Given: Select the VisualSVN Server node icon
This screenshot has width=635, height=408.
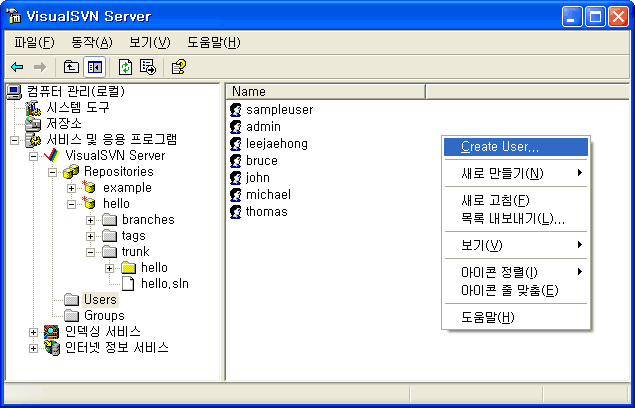Looking at the screenshot, I should pyautogui.click(x=54, y=156).
